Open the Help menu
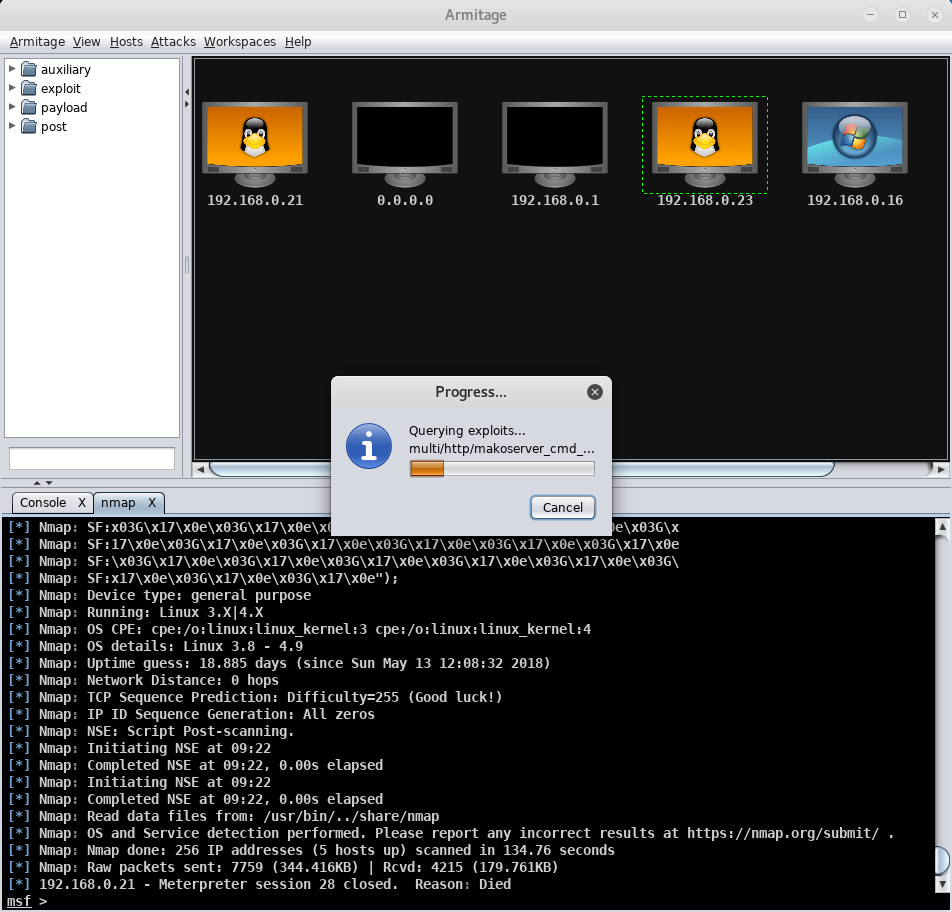Viewport: 952px width, 912px height. [x=298, y=42]
